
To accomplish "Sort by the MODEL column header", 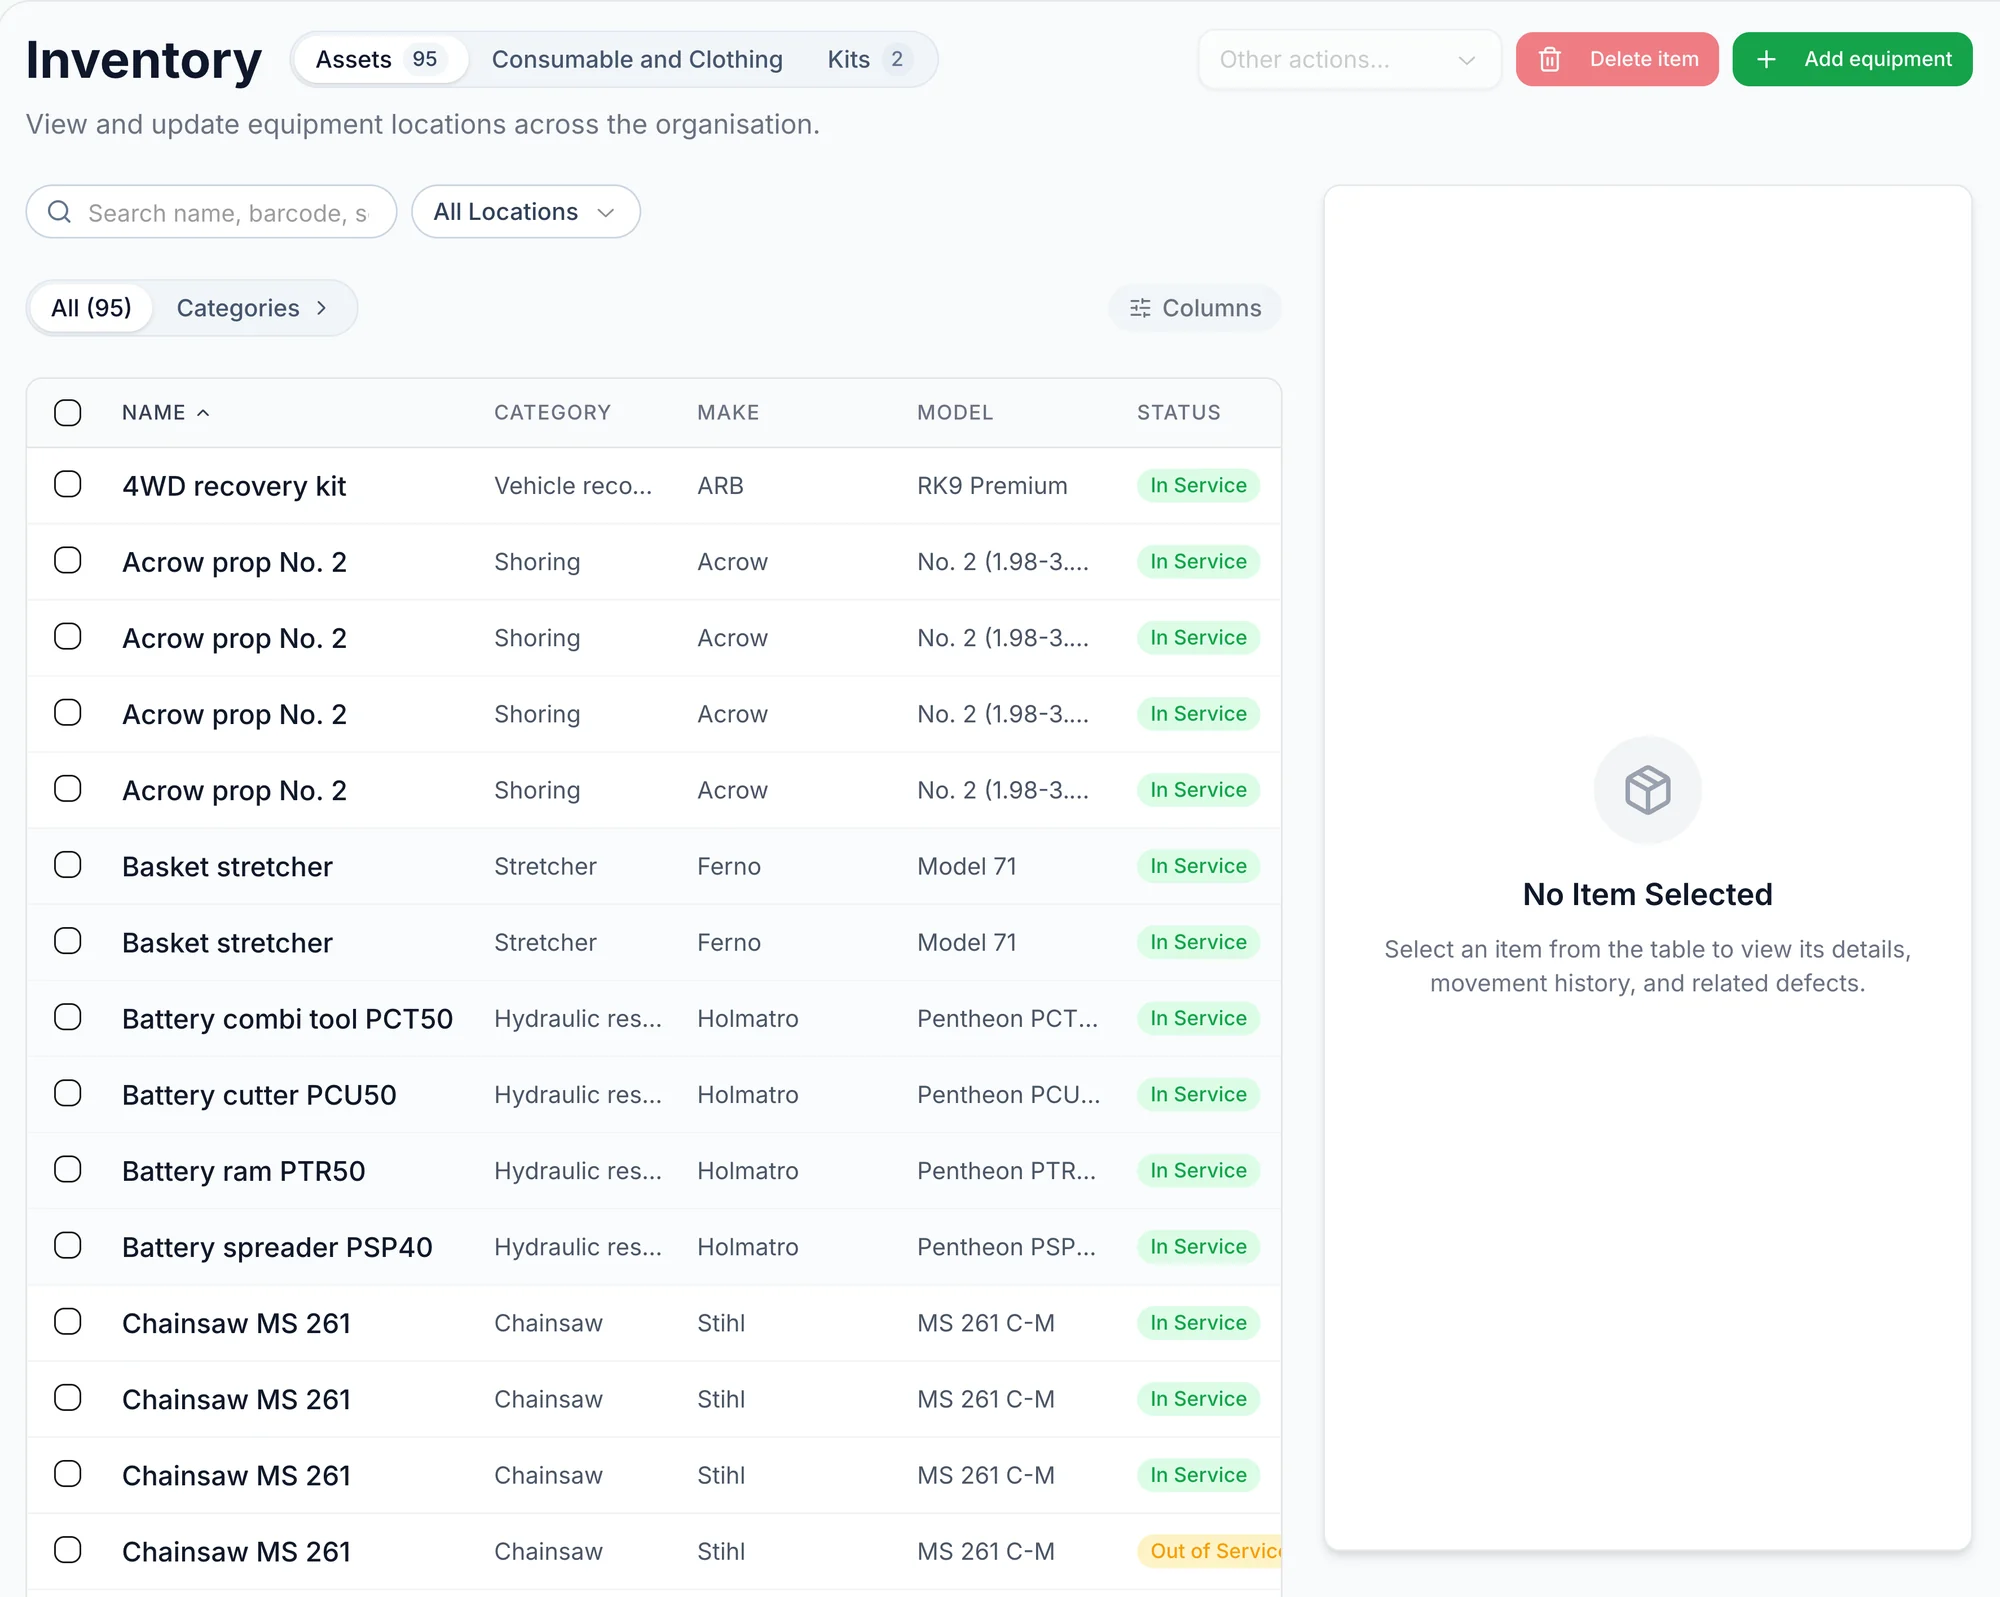I will [x=955, y=413].
